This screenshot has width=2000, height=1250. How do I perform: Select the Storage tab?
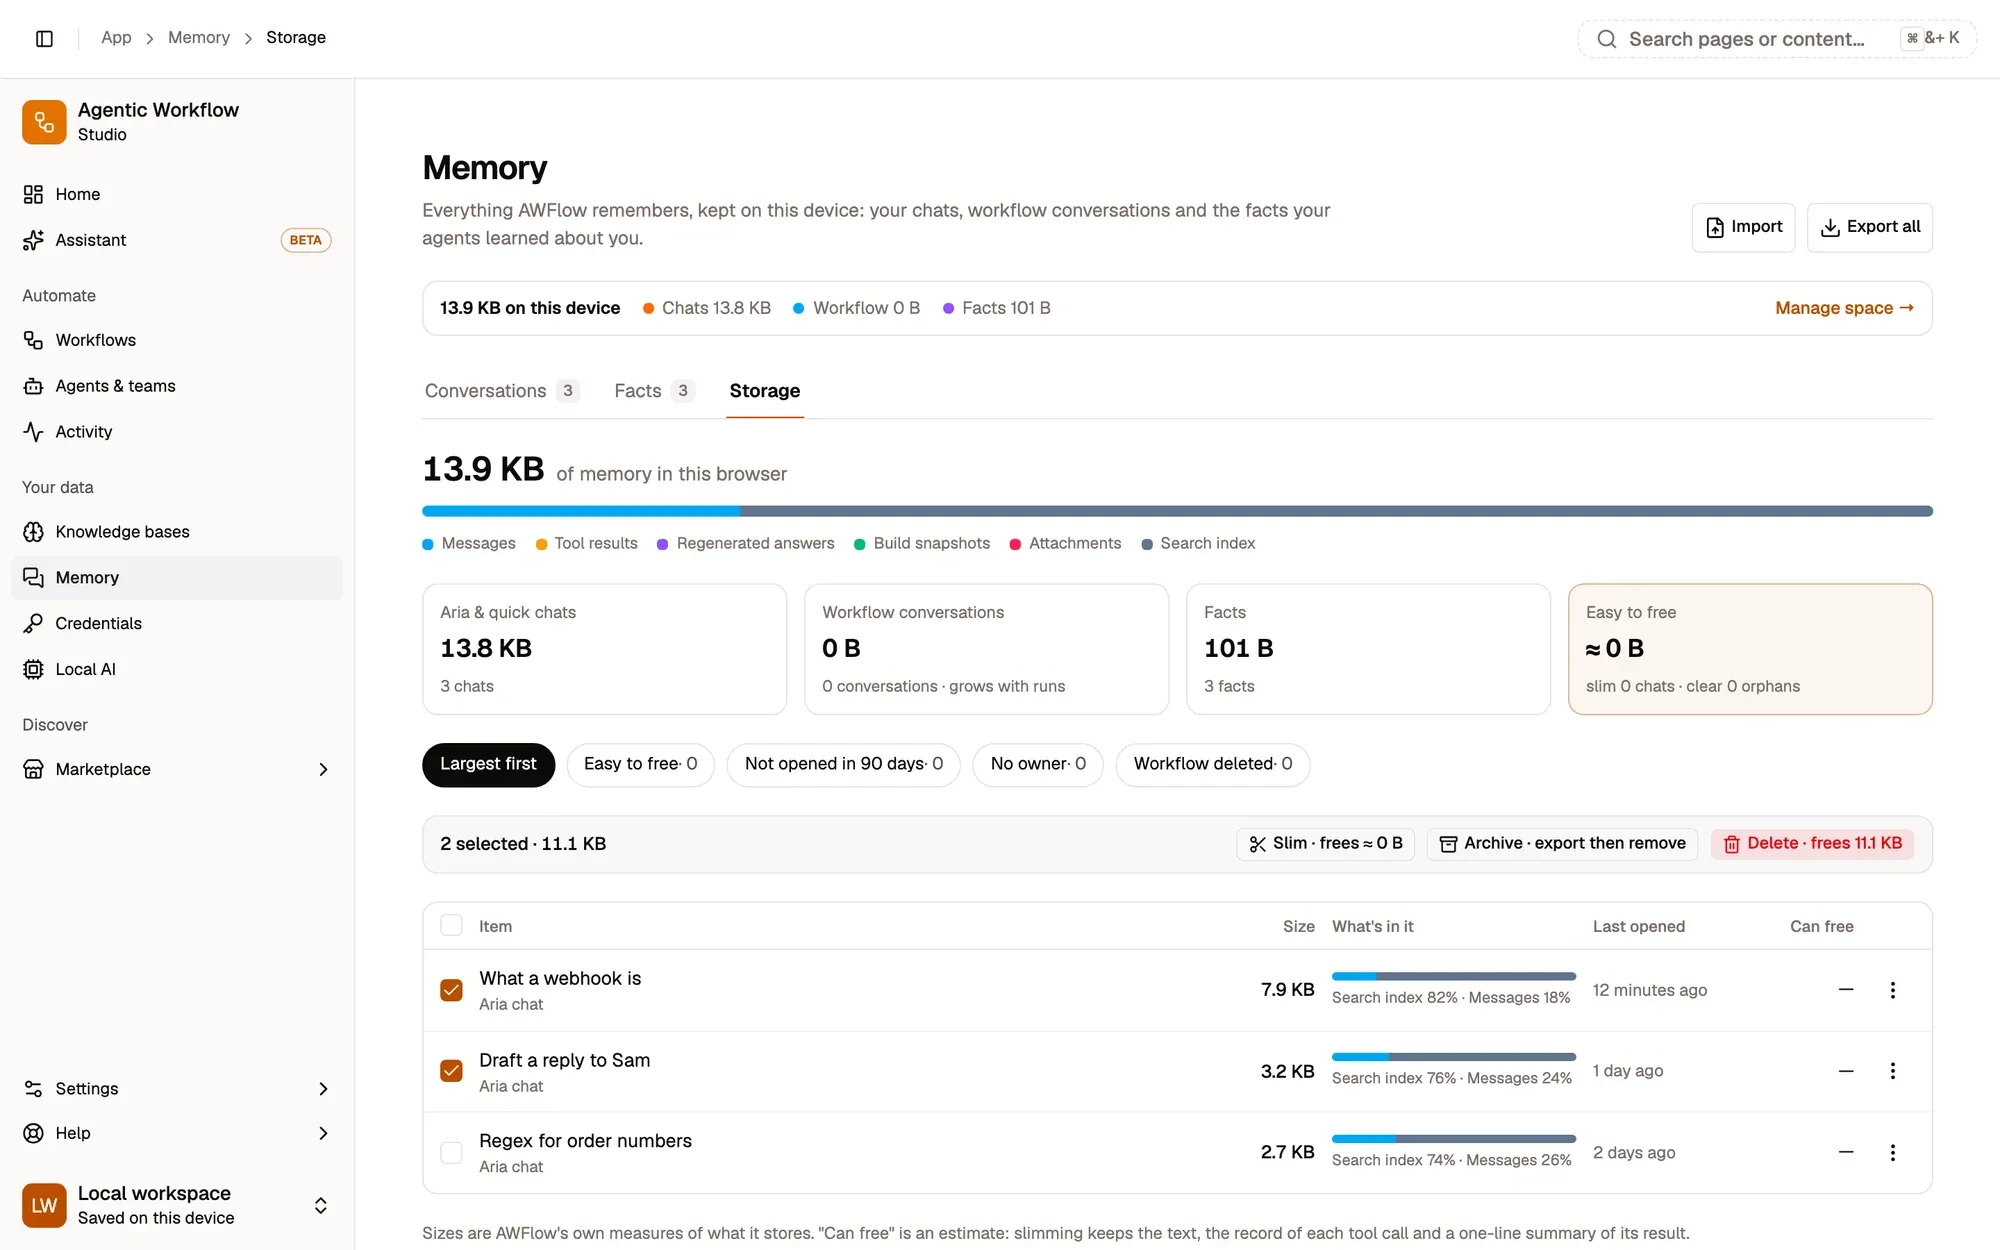(764, 391)
